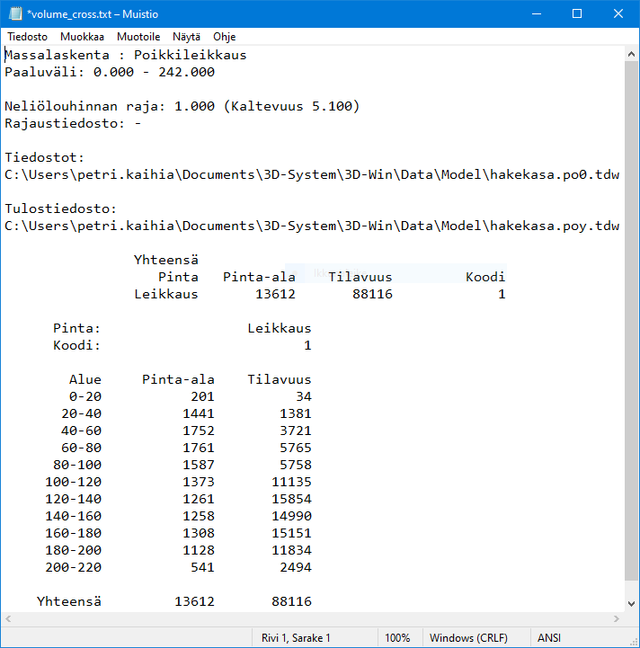Click the vertical scrollbar thumb
Screen dimensions: 640x648
click(x=631, y=320)
